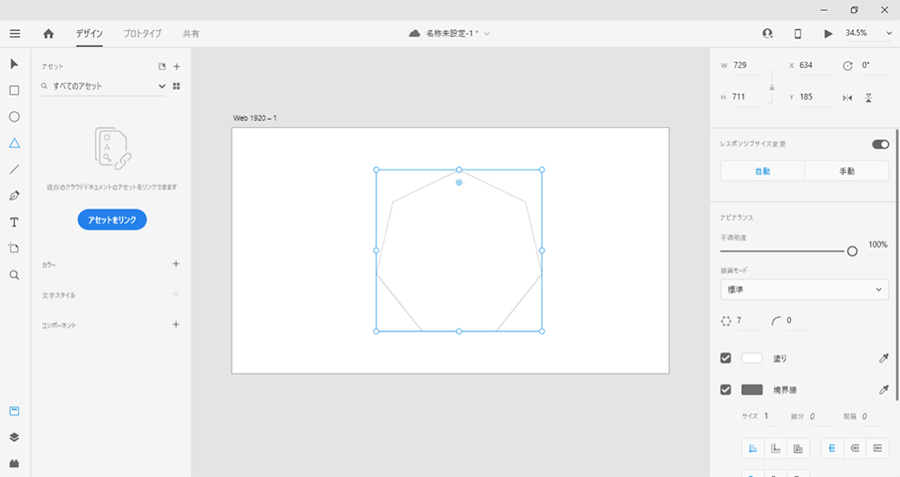The image size is (900, 477).
Task: Edit the border size field 1
Action: click(x=771, y=416)
